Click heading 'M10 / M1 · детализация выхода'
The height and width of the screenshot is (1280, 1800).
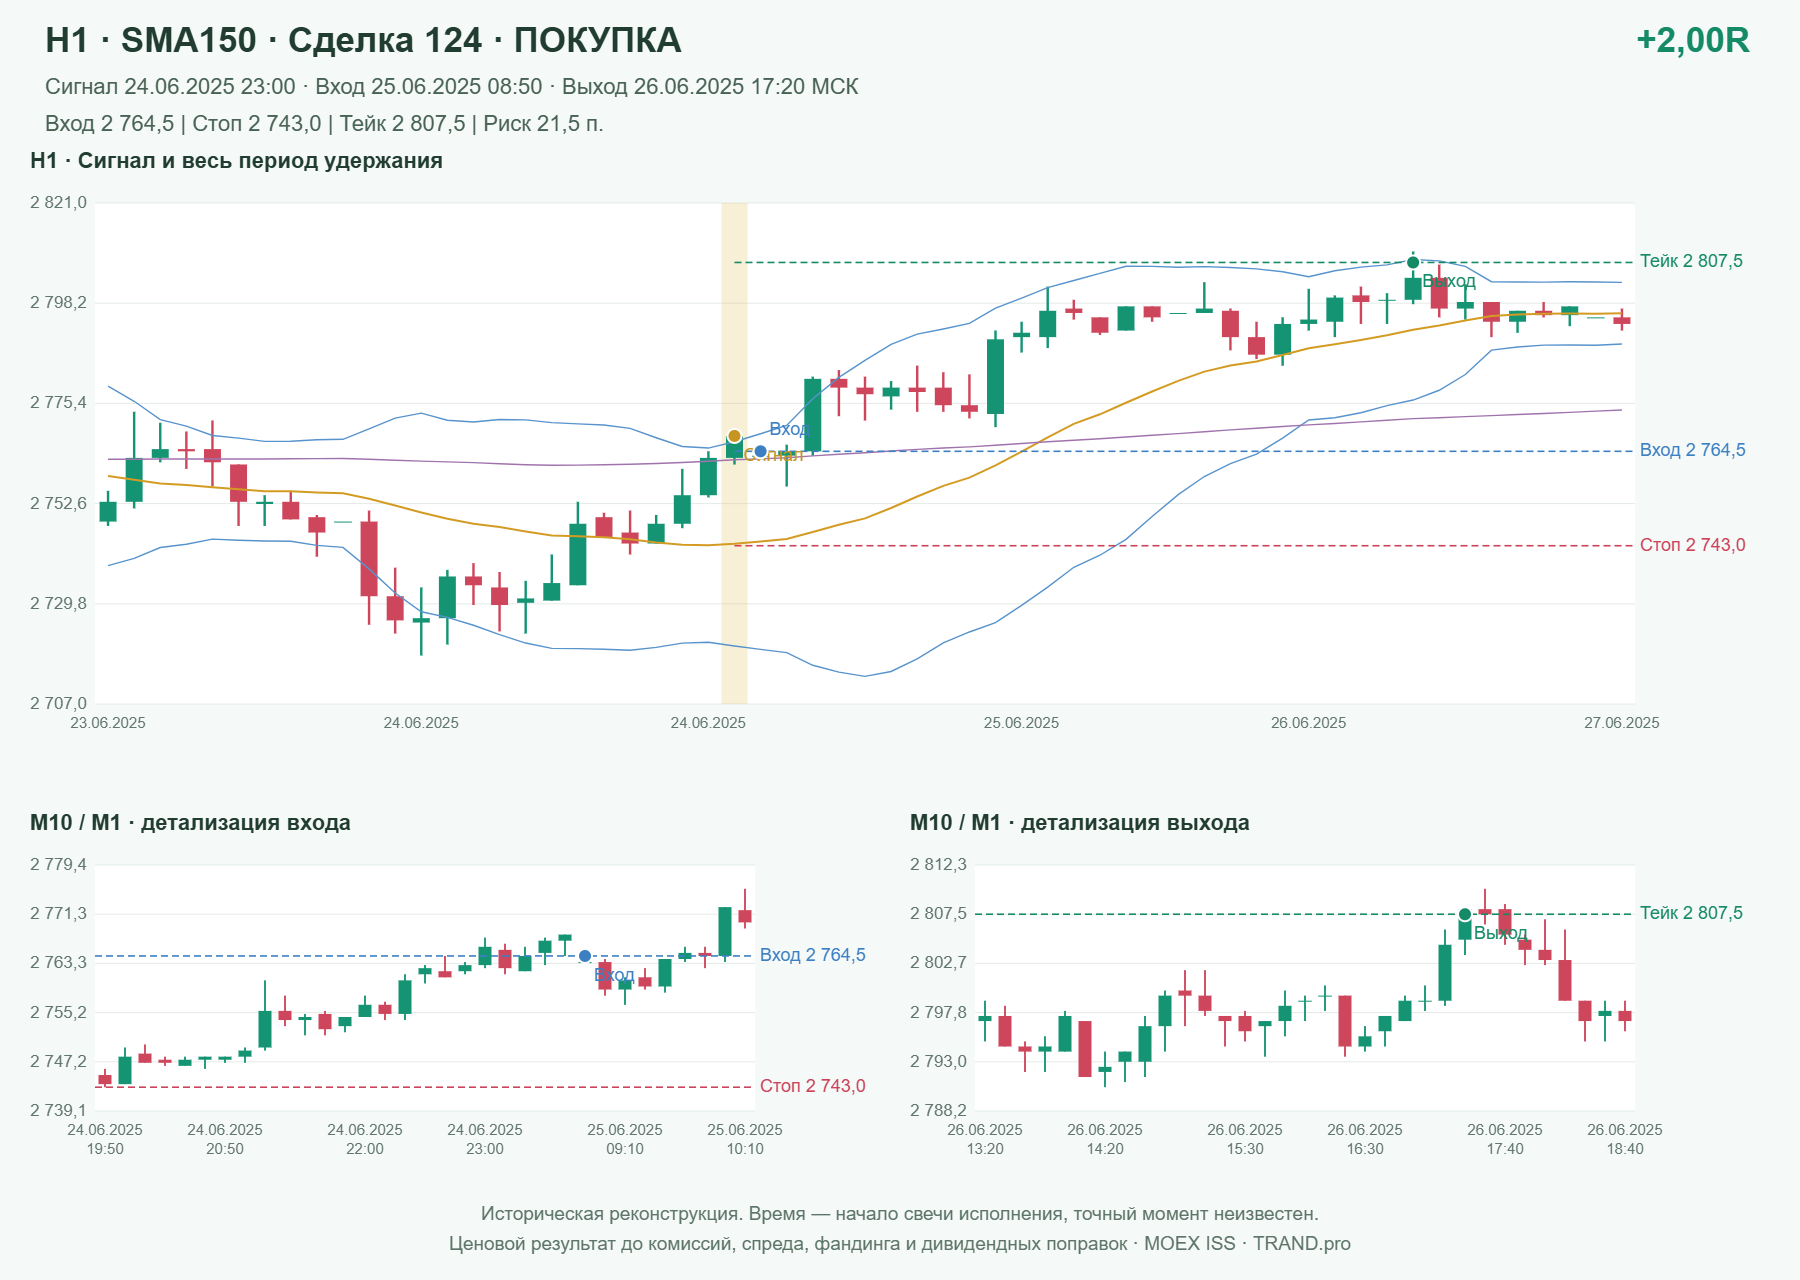[x=1079, y=823]
